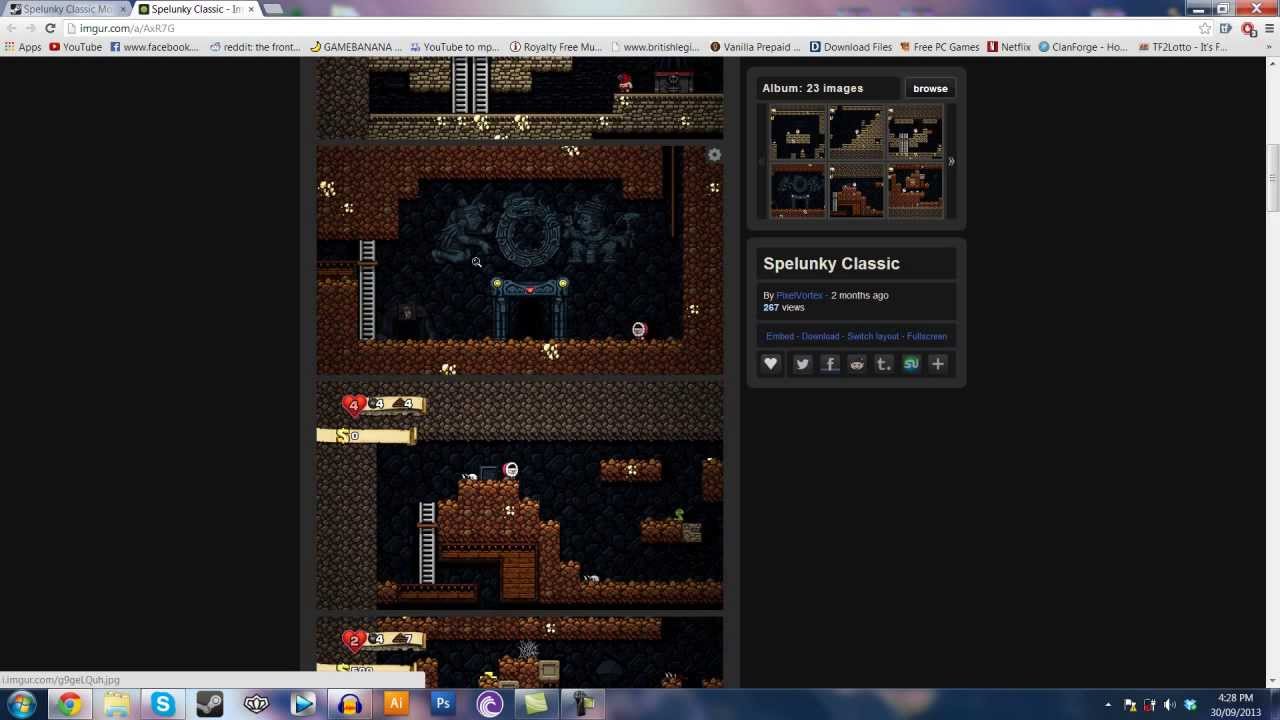Viewport: 1280px width, 720px height.
Task: Bookmark this page with the star
Action: 1205,28
